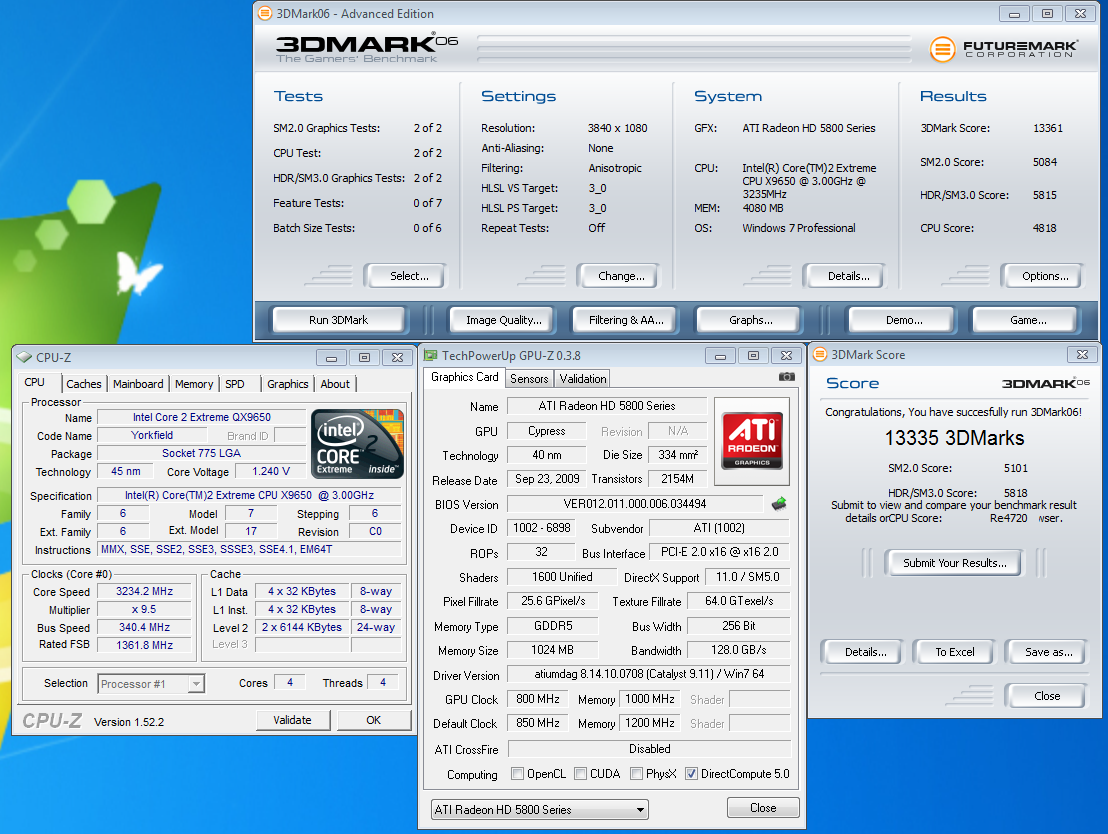Click the GPU-Z title bar icon
1108x834 pixels.
click(431, 356)
